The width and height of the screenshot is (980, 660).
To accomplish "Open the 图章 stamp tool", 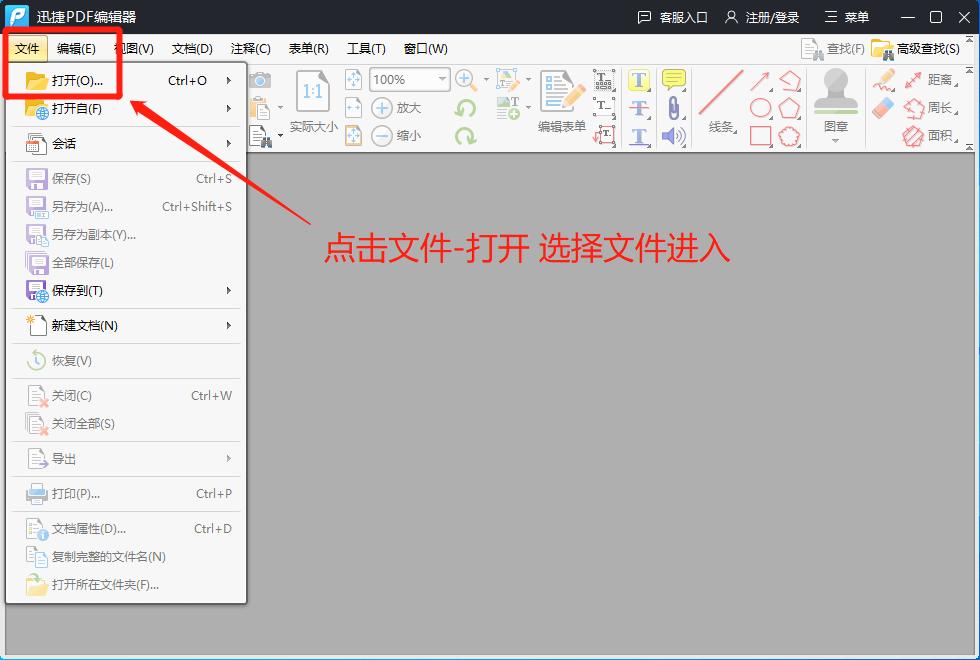I will (834, 110).
